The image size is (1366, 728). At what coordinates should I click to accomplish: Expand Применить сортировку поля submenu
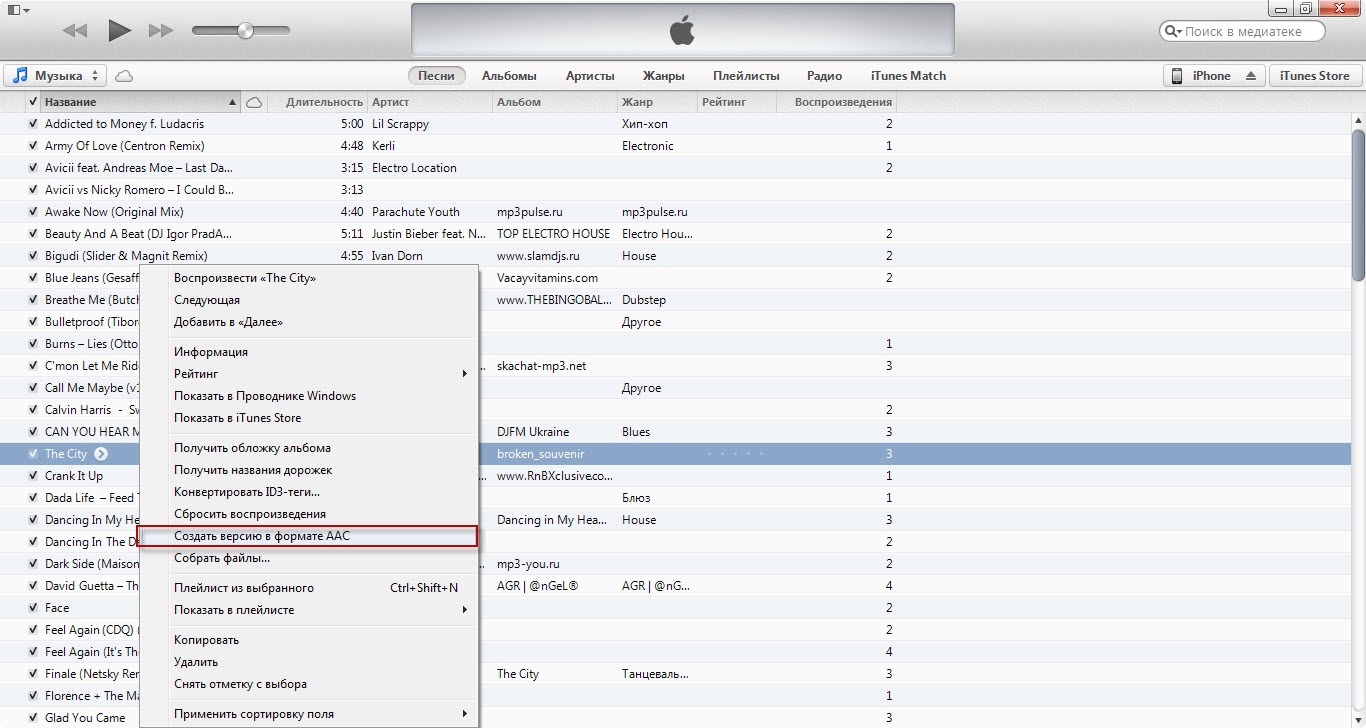tap(309, 714)
